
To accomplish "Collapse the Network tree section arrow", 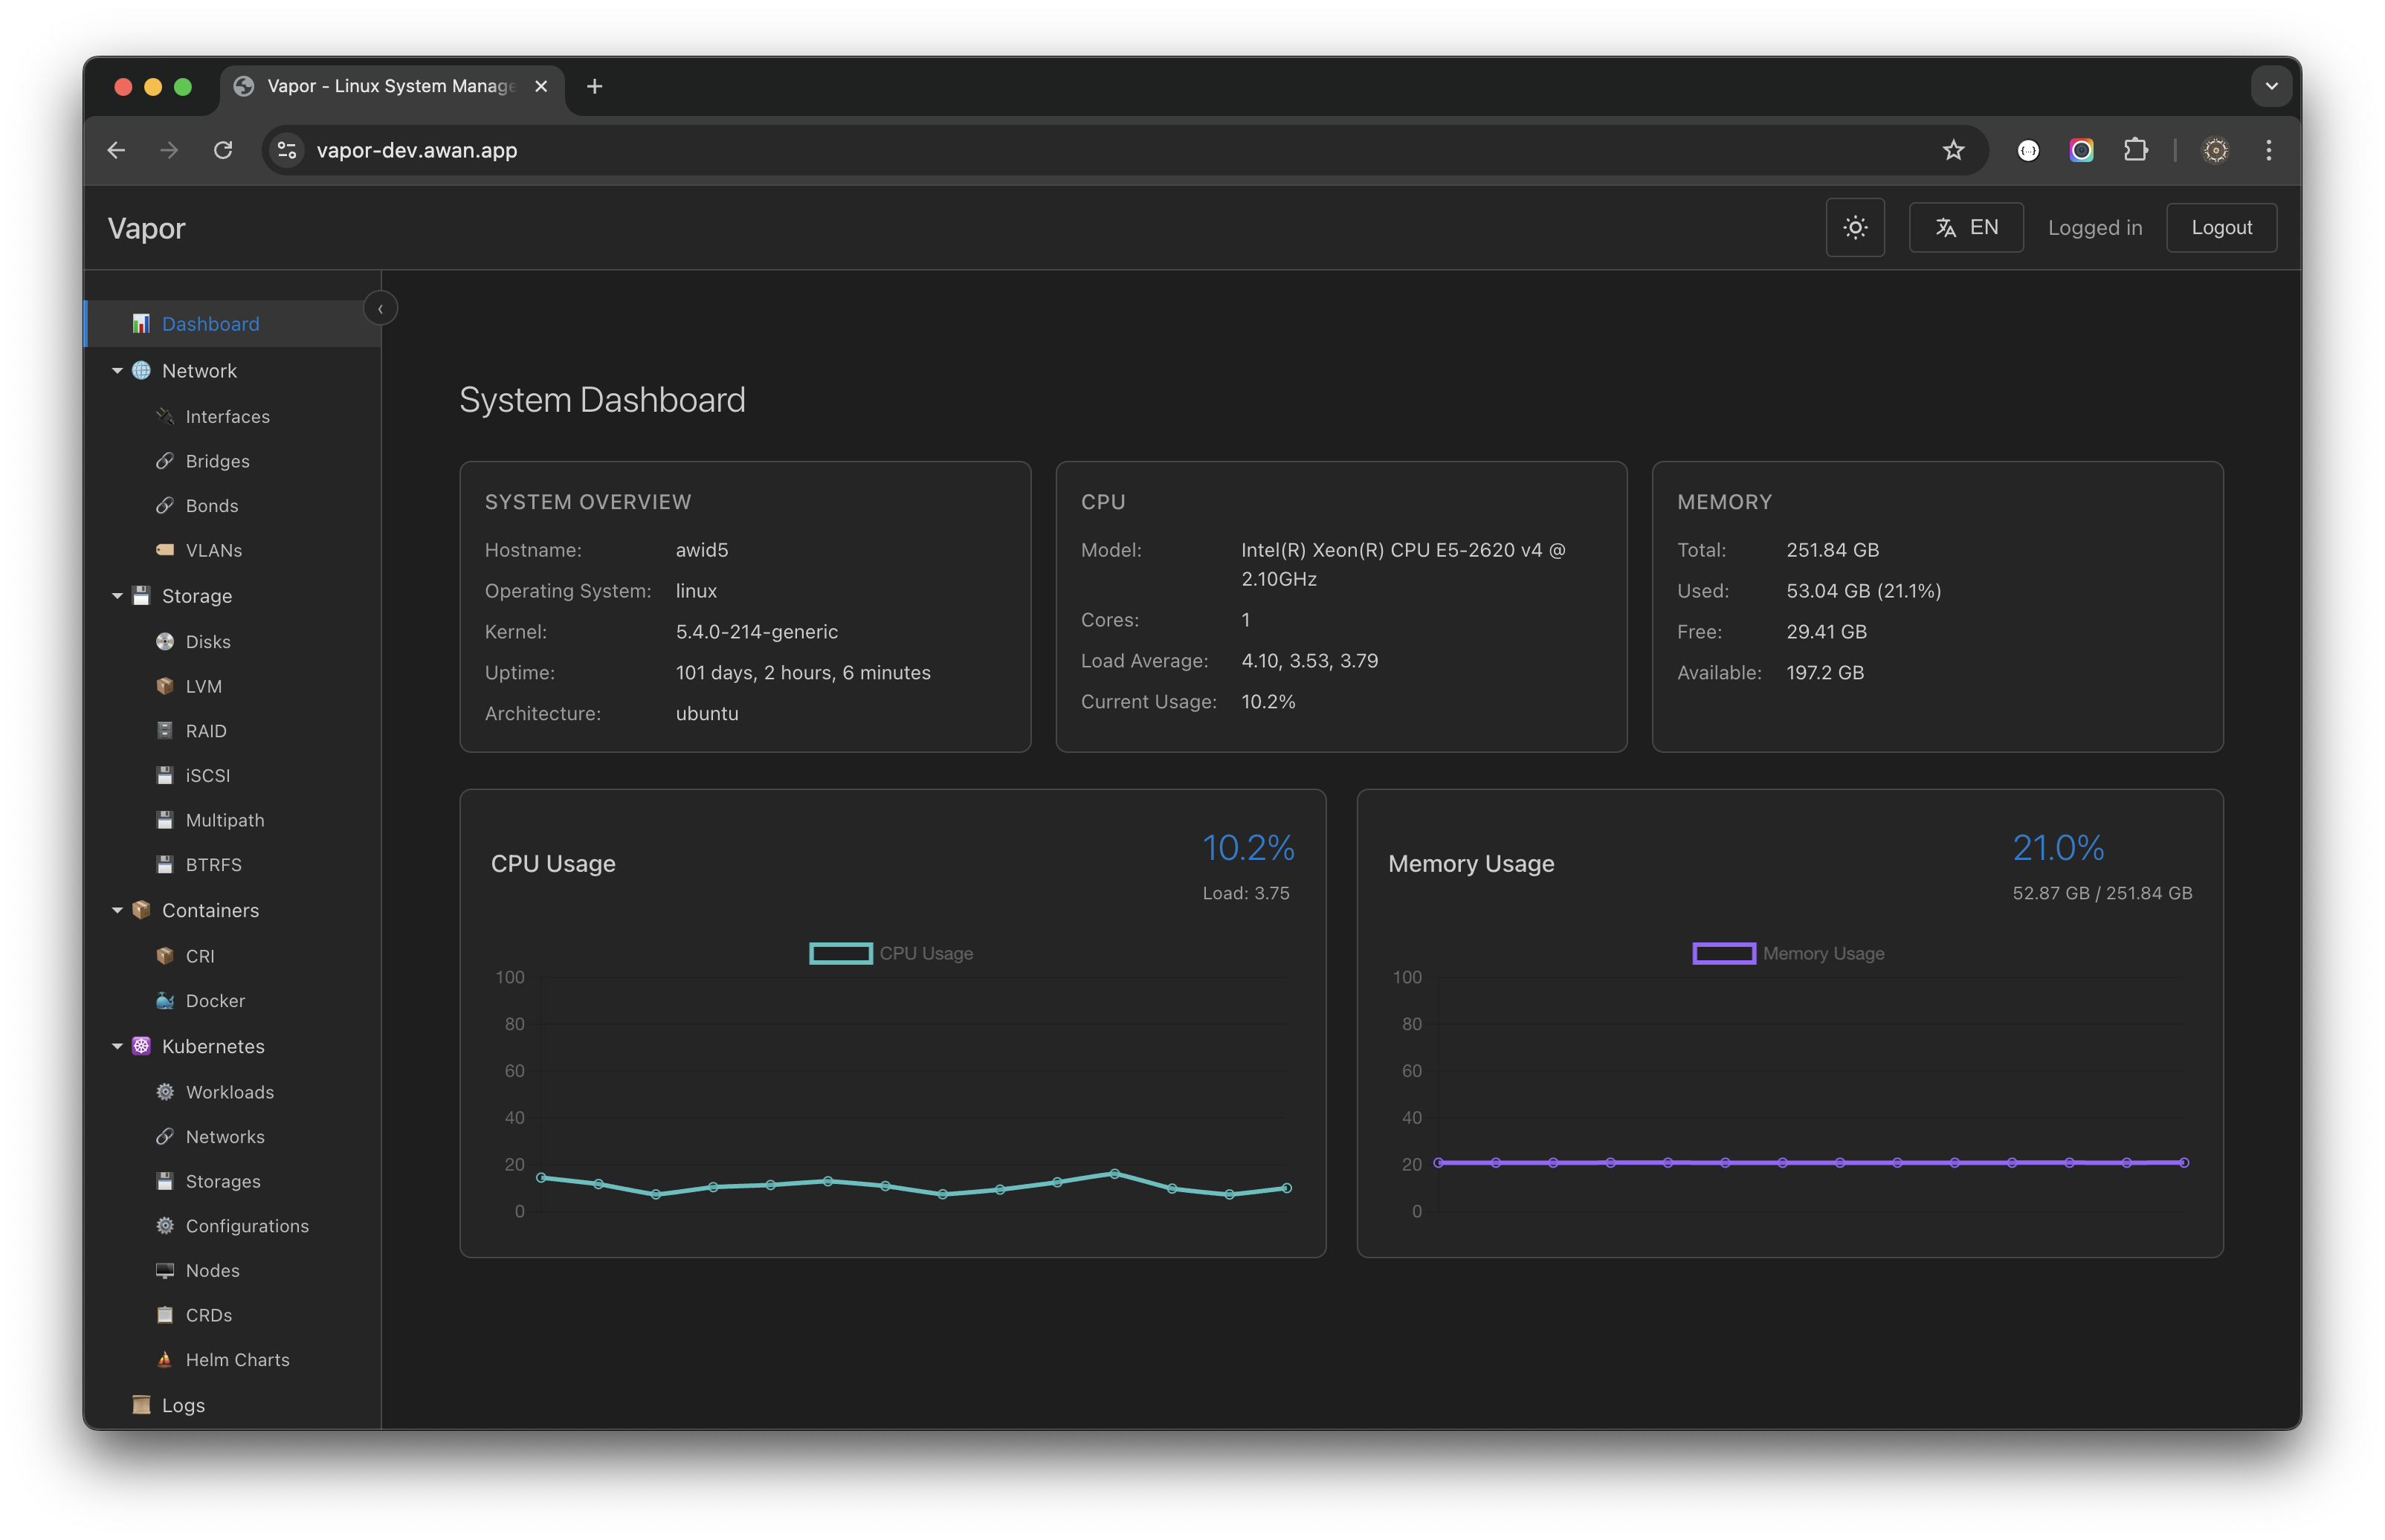I will [x=117, y=371].
